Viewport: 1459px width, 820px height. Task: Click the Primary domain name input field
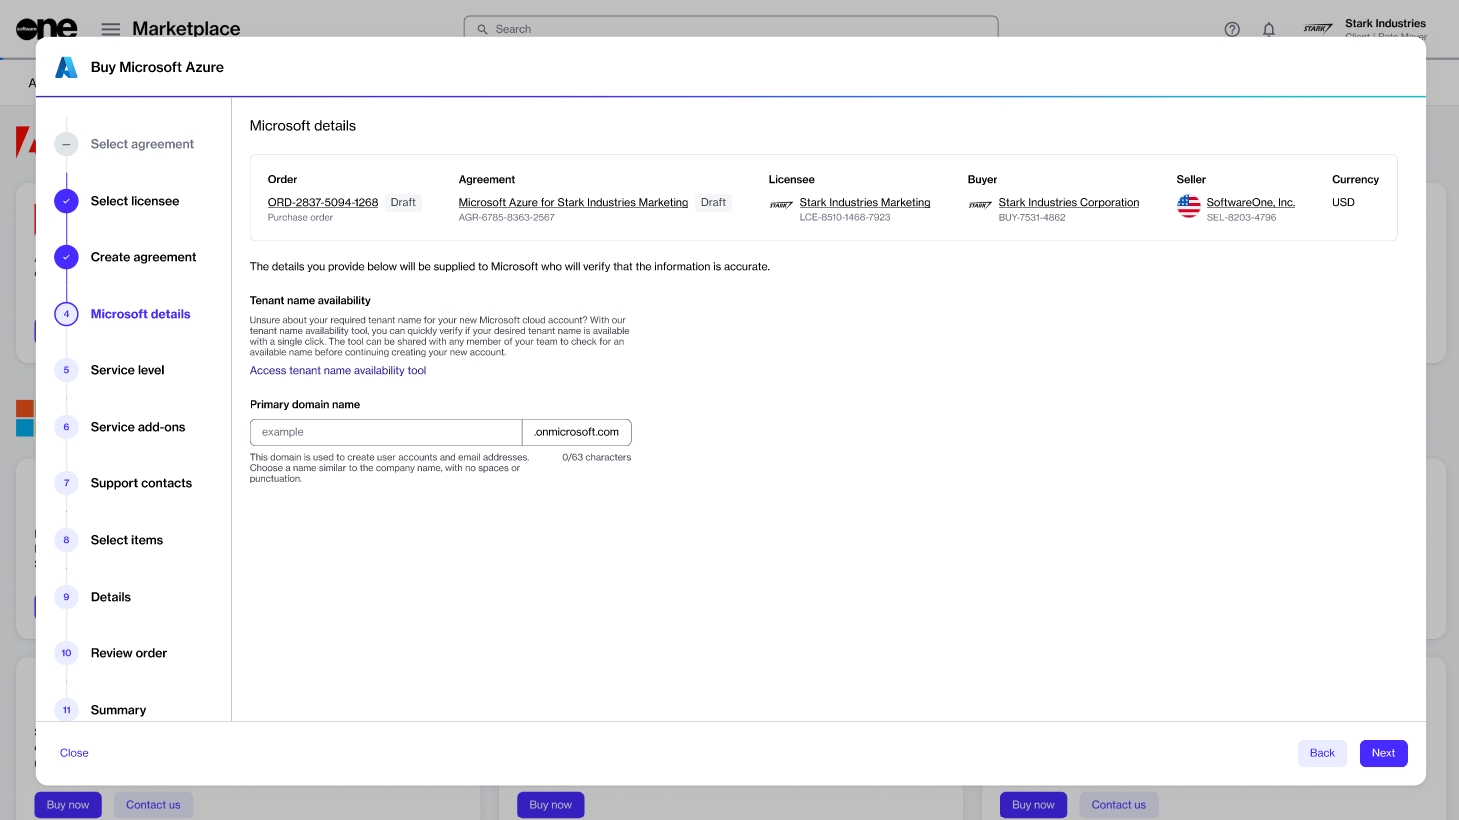click(x=386, y=432)
